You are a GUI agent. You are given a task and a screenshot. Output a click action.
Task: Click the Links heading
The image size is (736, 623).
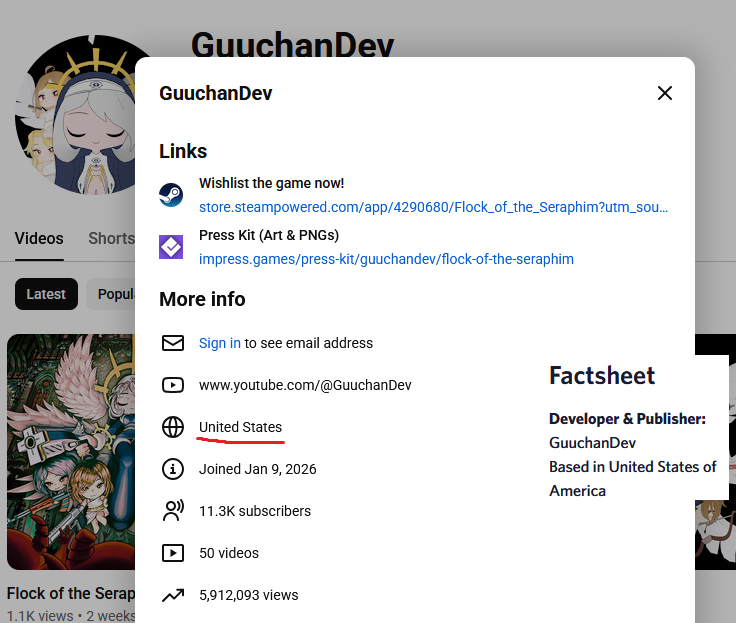[x=183, y=151]
